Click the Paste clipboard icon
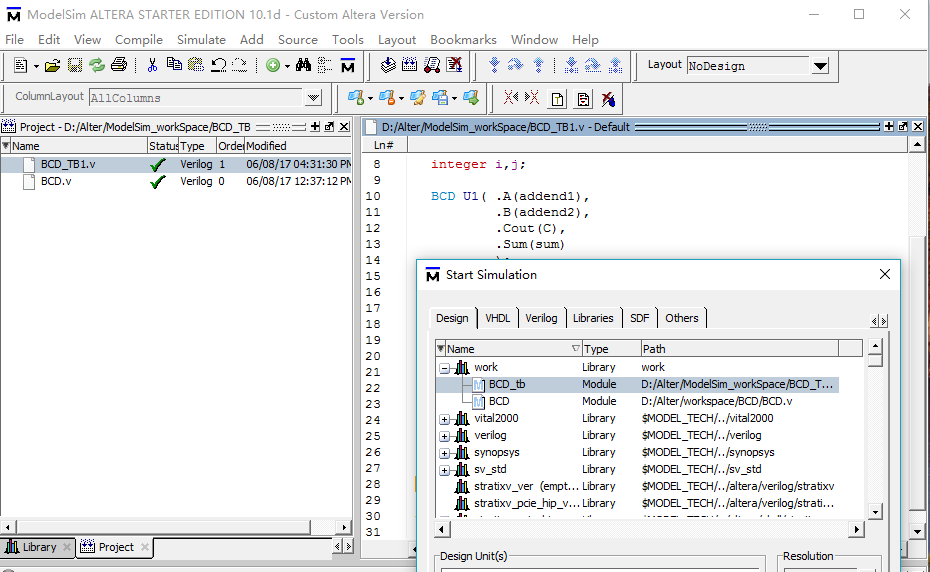Image resolution: width=930 pixels, height=572 pixels. [x=196, y=65]
